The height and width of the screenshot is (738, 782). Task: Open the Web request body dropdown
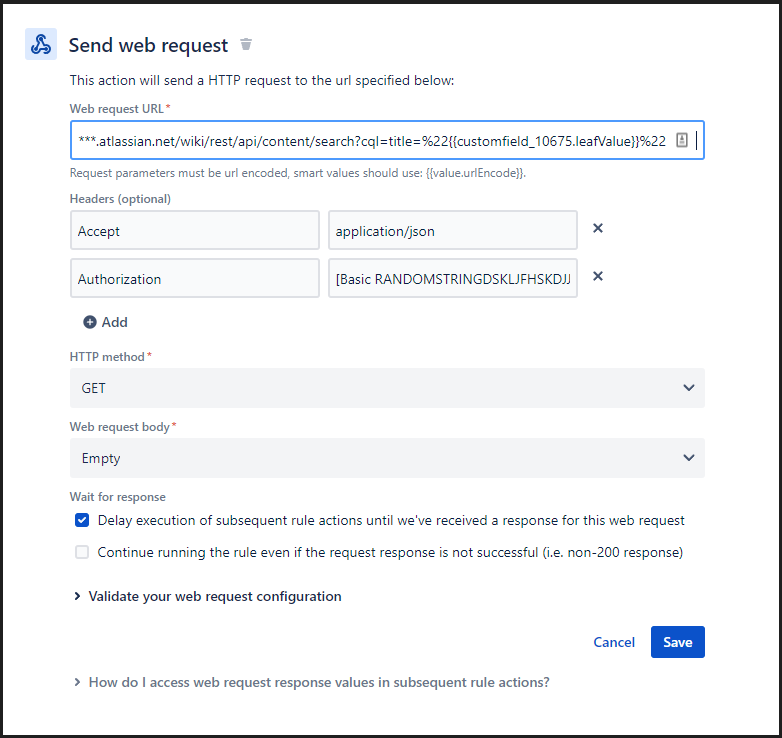coord(387,458)
